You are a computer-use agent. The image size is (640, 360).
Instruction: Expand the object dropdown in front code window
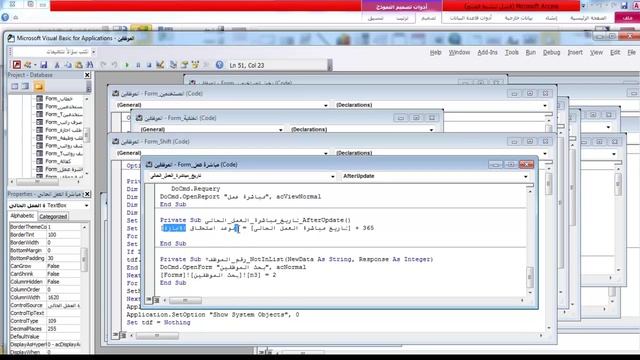332,176
